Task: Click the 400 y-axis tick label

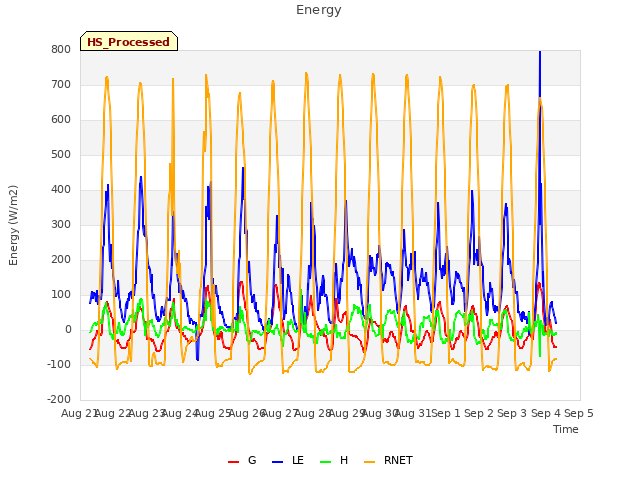Action: (x=61, y=189)
